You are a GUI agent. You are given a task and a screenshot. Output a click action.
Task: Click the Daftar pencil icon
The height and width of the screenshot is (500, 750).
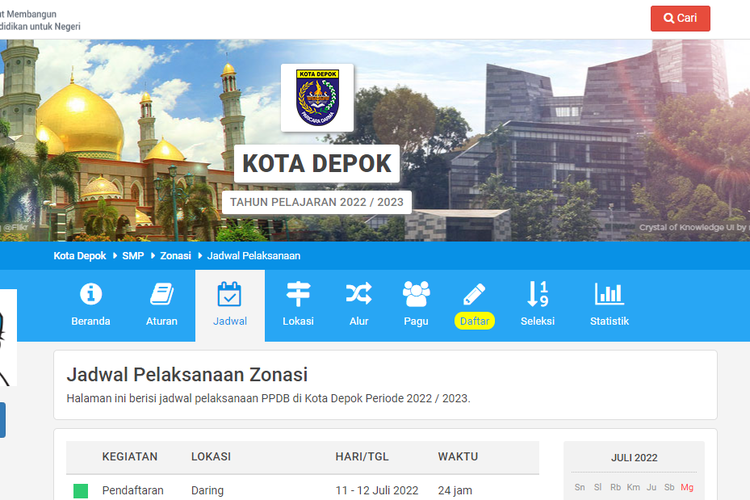(474, 293)
